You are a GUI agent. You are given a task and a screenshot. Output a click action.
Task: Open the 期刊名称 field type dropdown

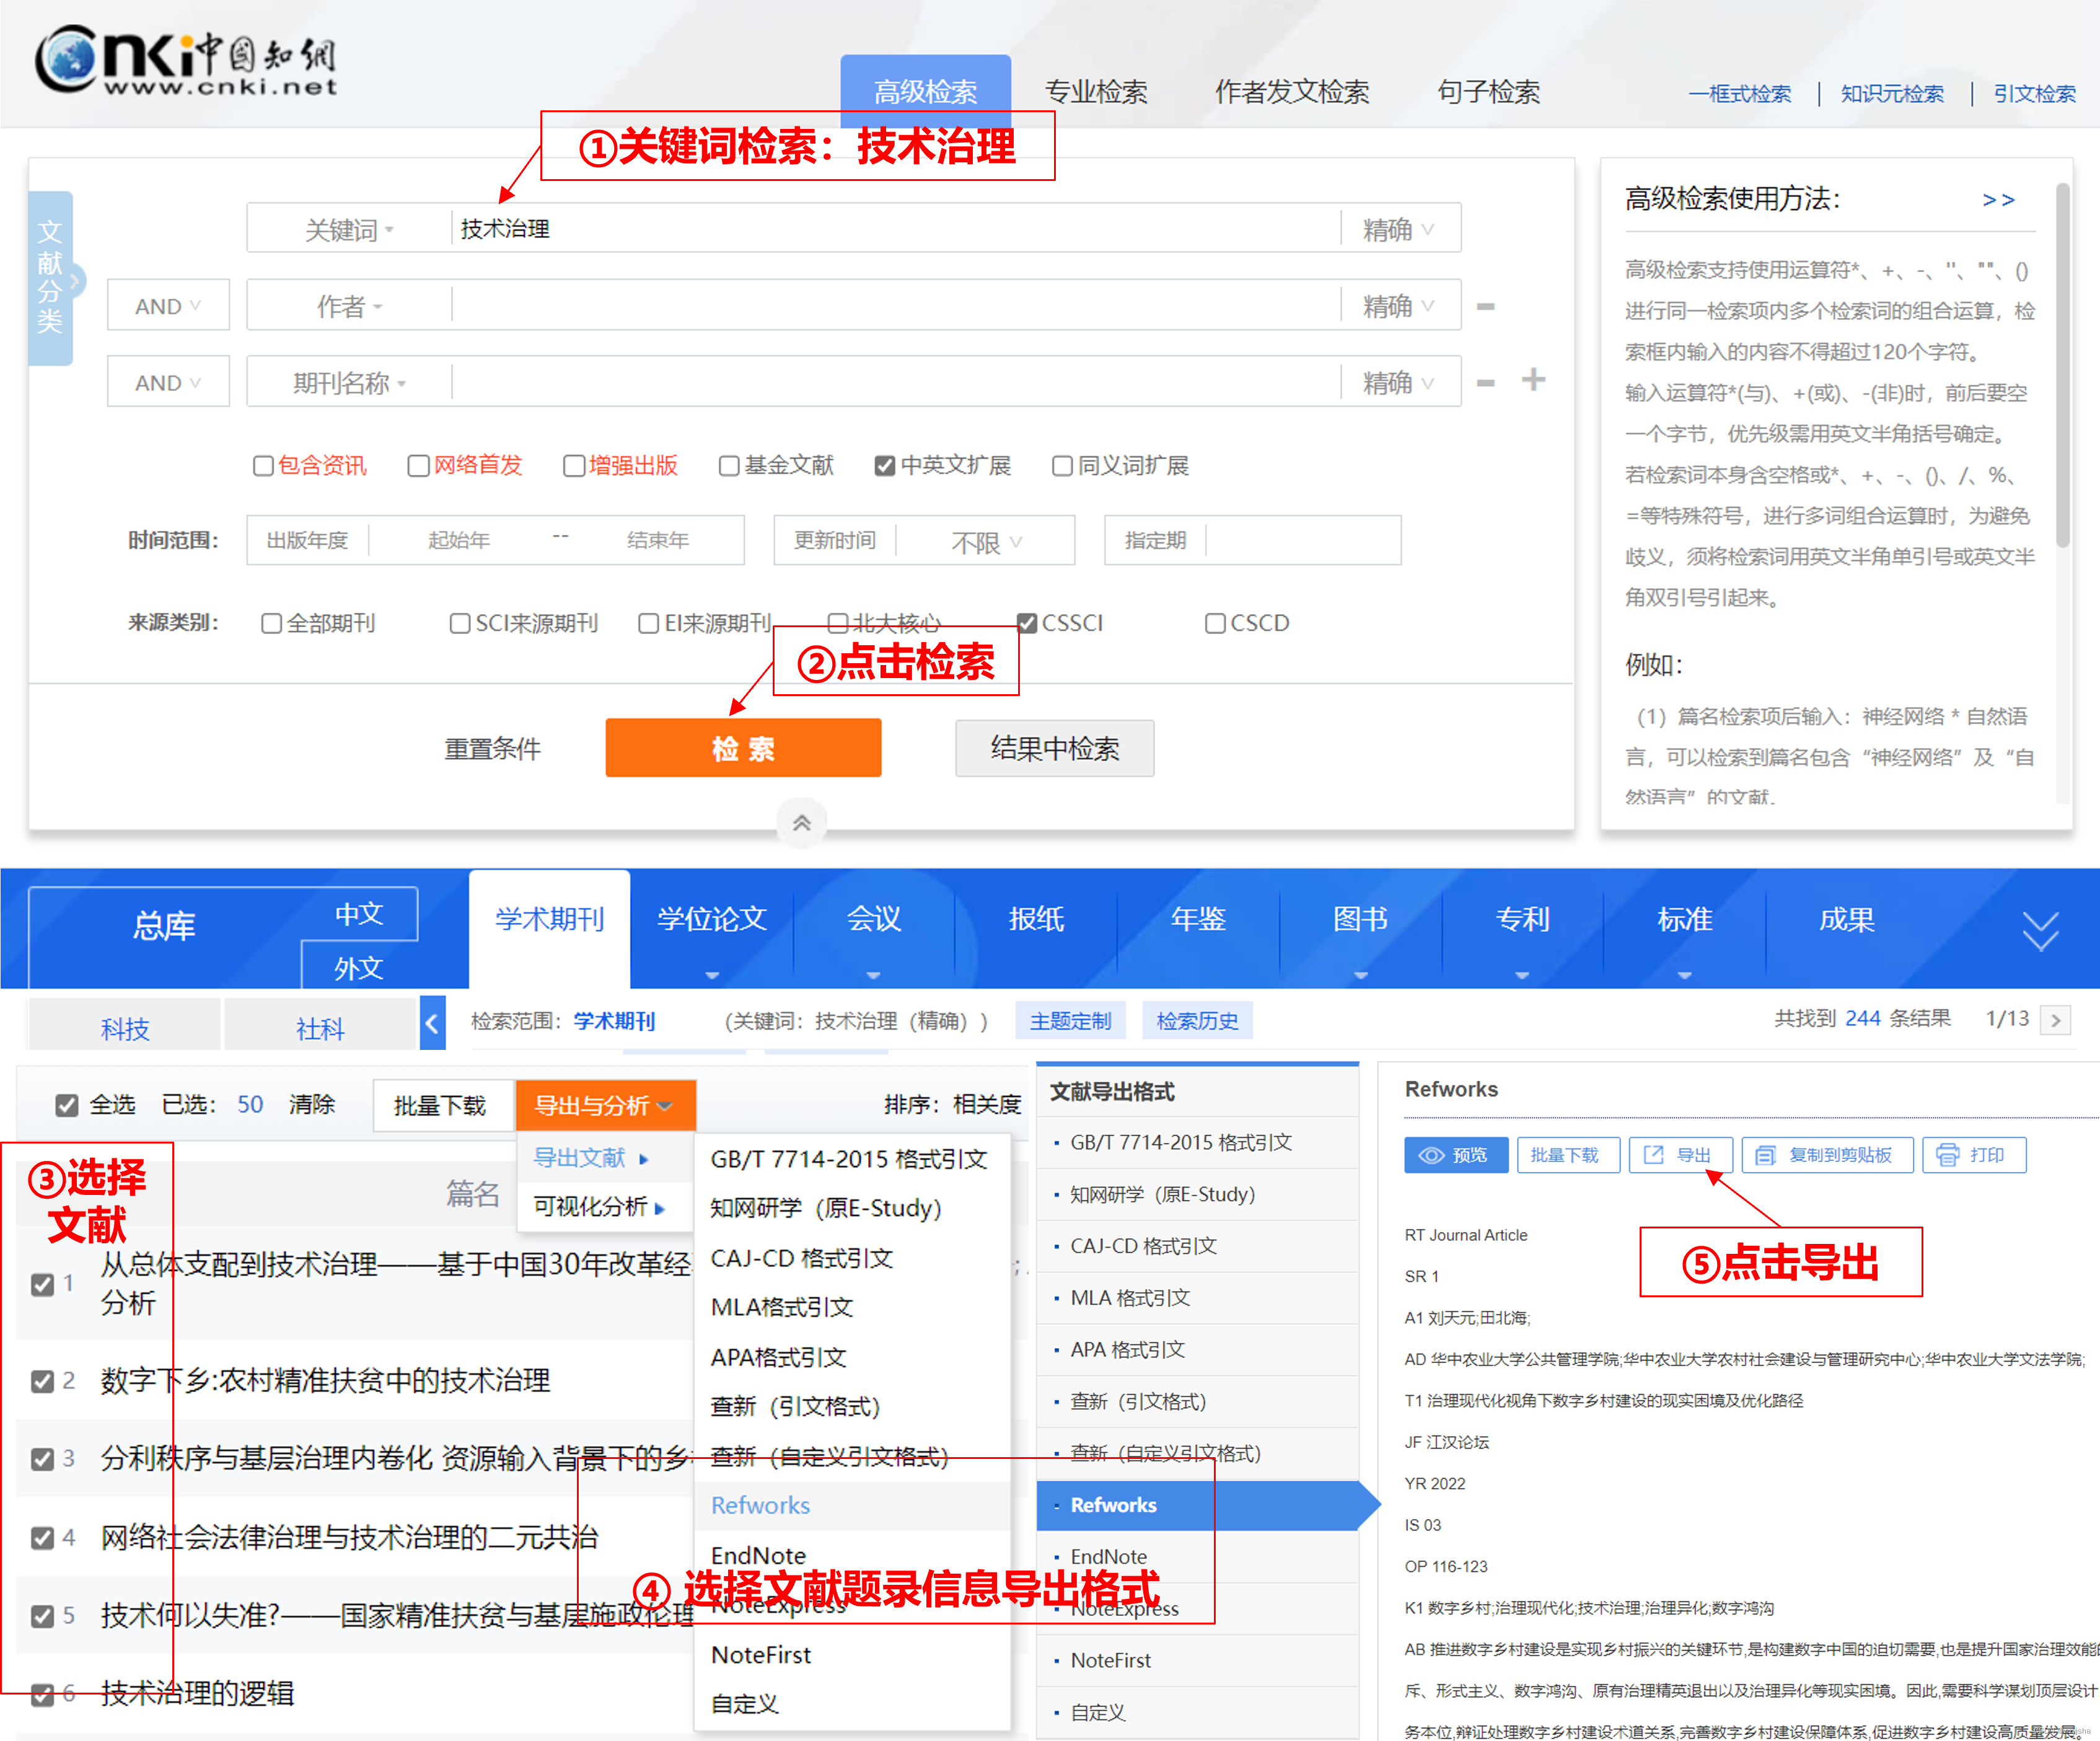pos(349,383)
